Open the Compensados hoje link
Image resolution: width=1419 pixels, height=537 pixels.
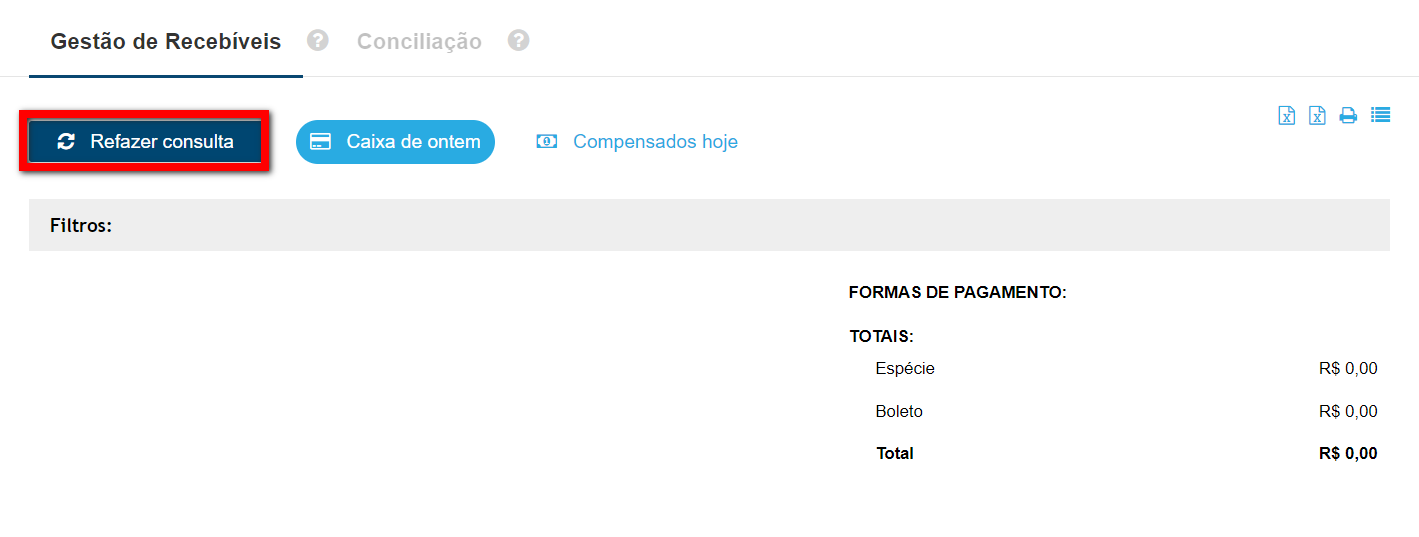tap(655, 142)
